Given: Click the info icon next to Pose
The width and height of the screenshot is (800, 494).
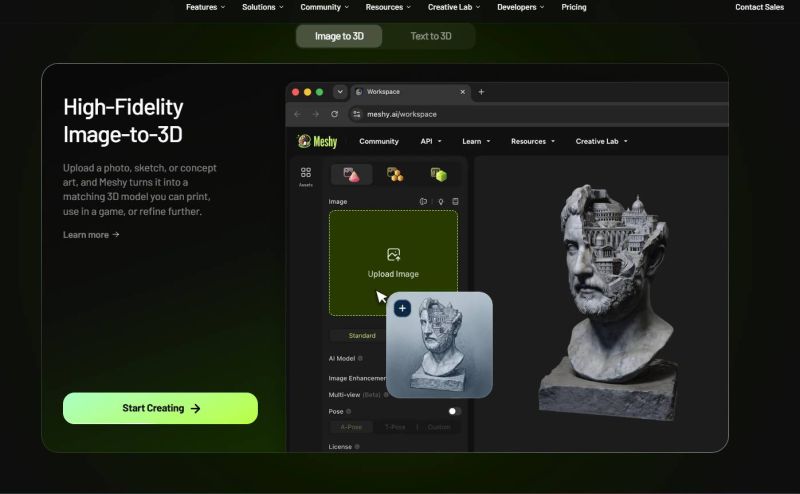Looking at the screenshot, I should [348, 411].
